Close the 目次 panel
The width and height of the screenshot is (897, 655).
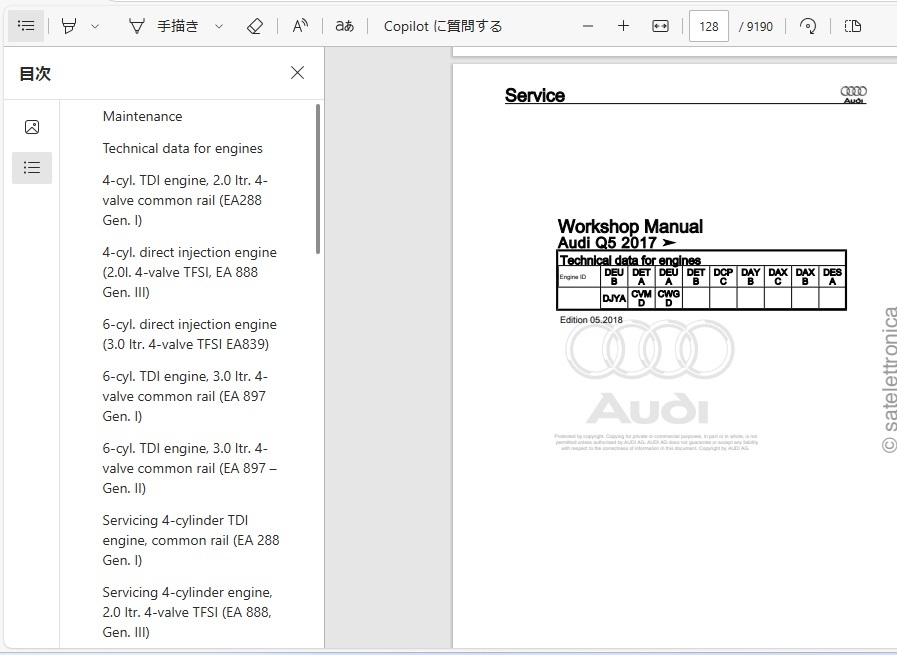point(297,73)
